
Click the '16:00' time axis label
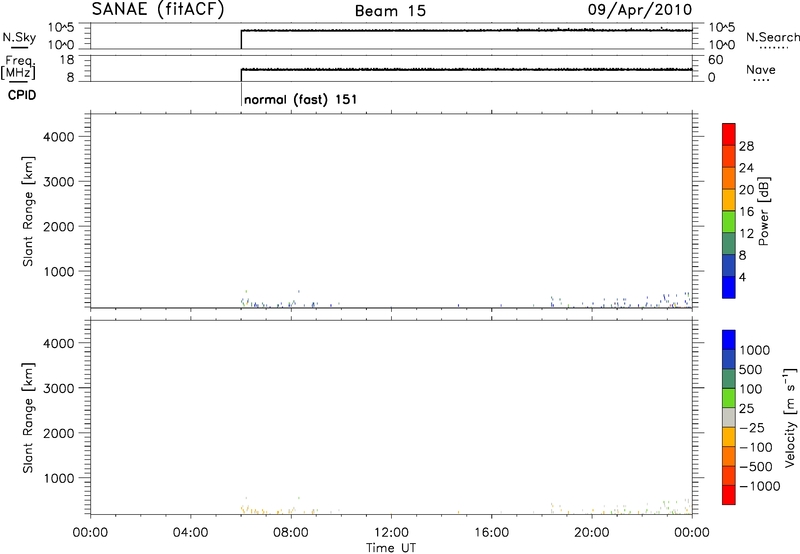tap(491, 533)
